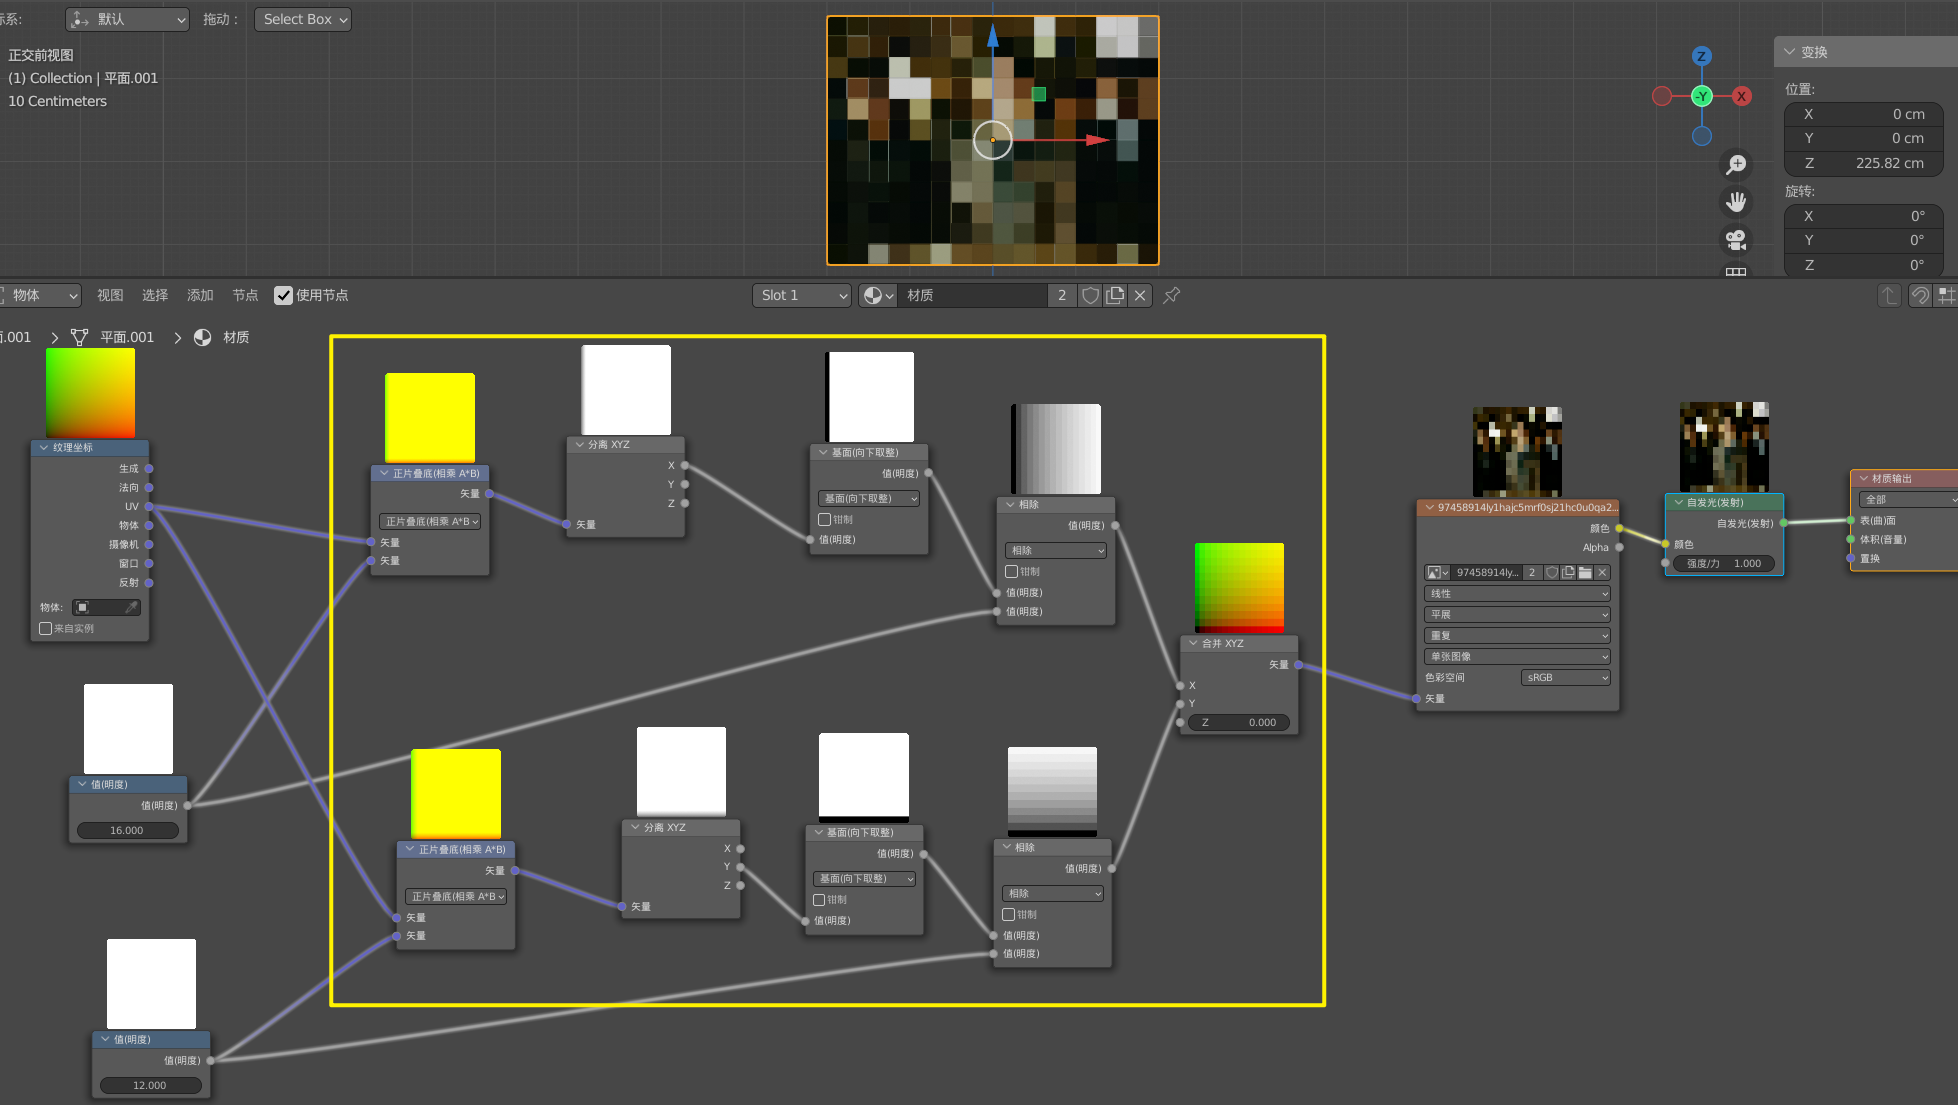Toggle the 使用节点 checkbox
1958x1105 pixels.
click(284, 295)
